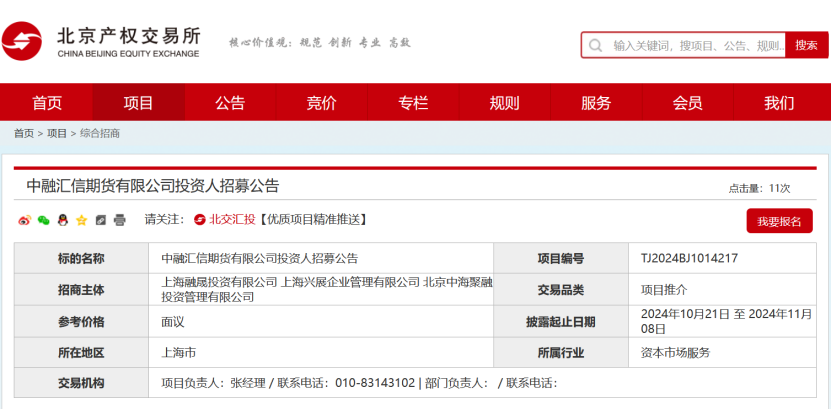Viewport: 831px width, 409px height.
Task: Open the 我们 navigation tab
Action: 779,103
